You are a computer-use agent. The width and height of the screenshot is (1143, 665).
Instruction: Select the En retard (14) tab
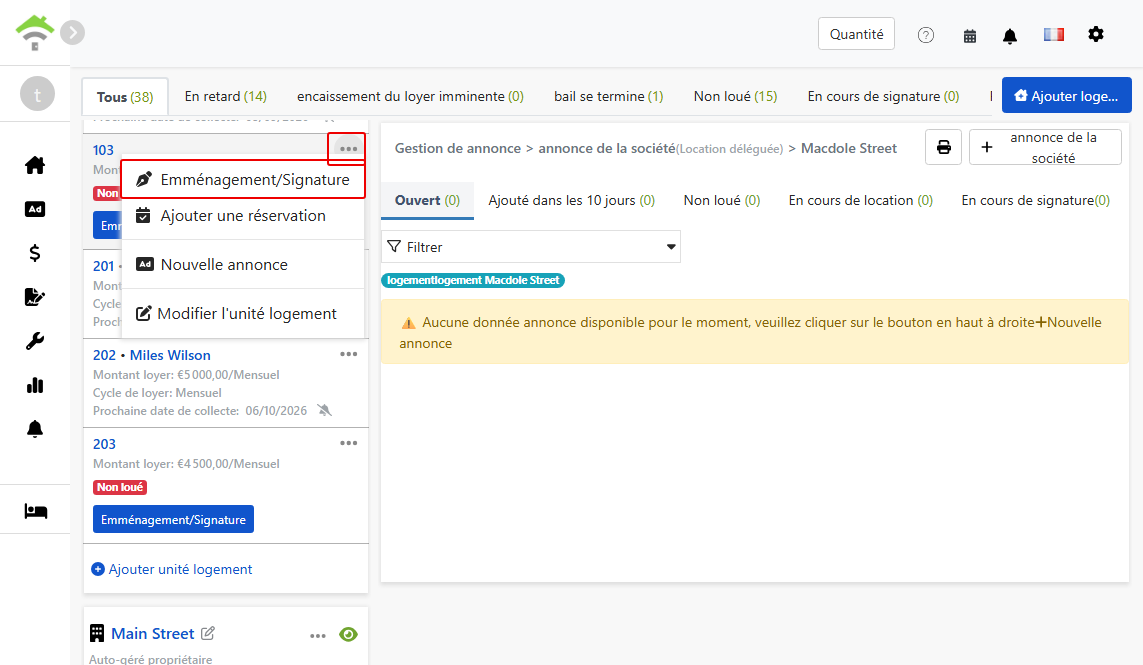pyautogui.click(x=225, y=96)
